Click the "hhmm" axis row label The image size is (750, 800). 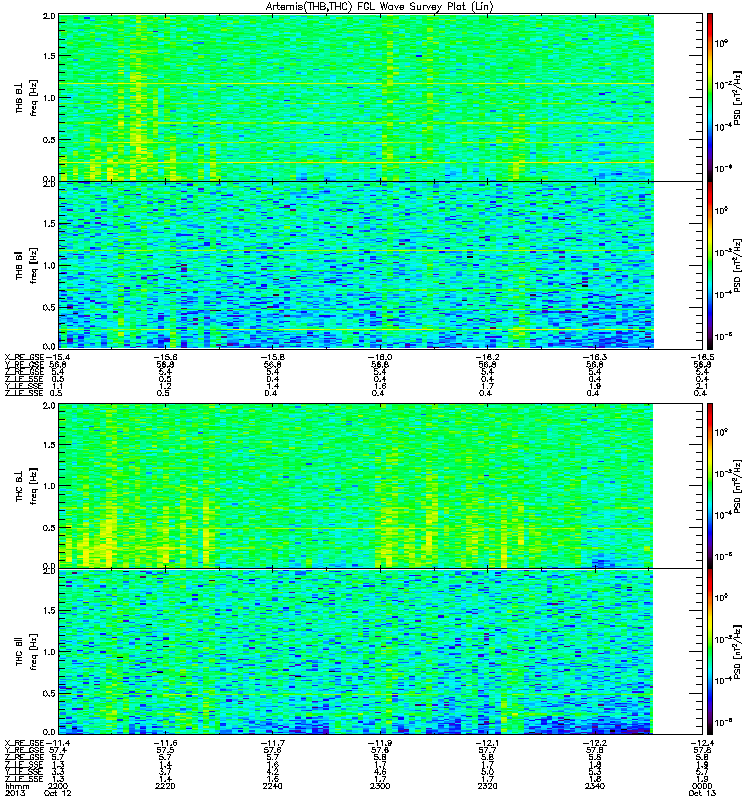tap(16, 786)
